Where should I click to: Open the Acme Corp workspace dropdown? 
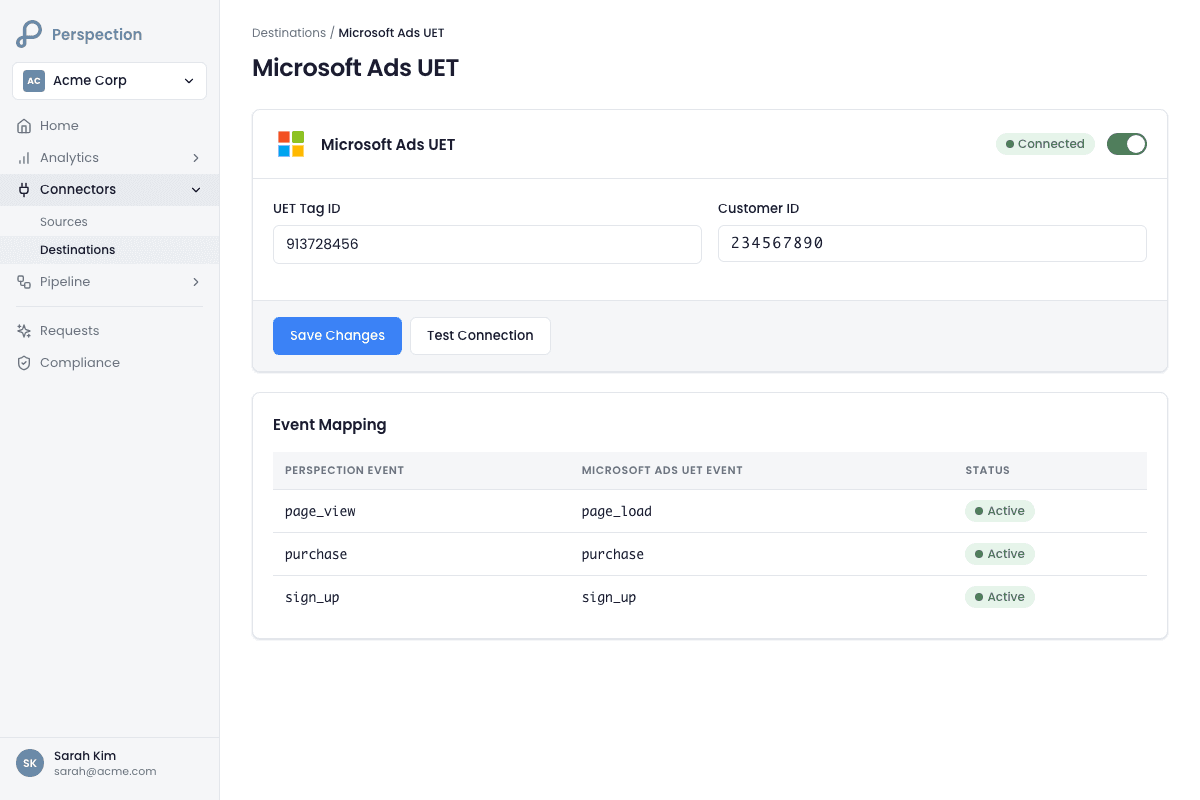(x=109, y=81)
